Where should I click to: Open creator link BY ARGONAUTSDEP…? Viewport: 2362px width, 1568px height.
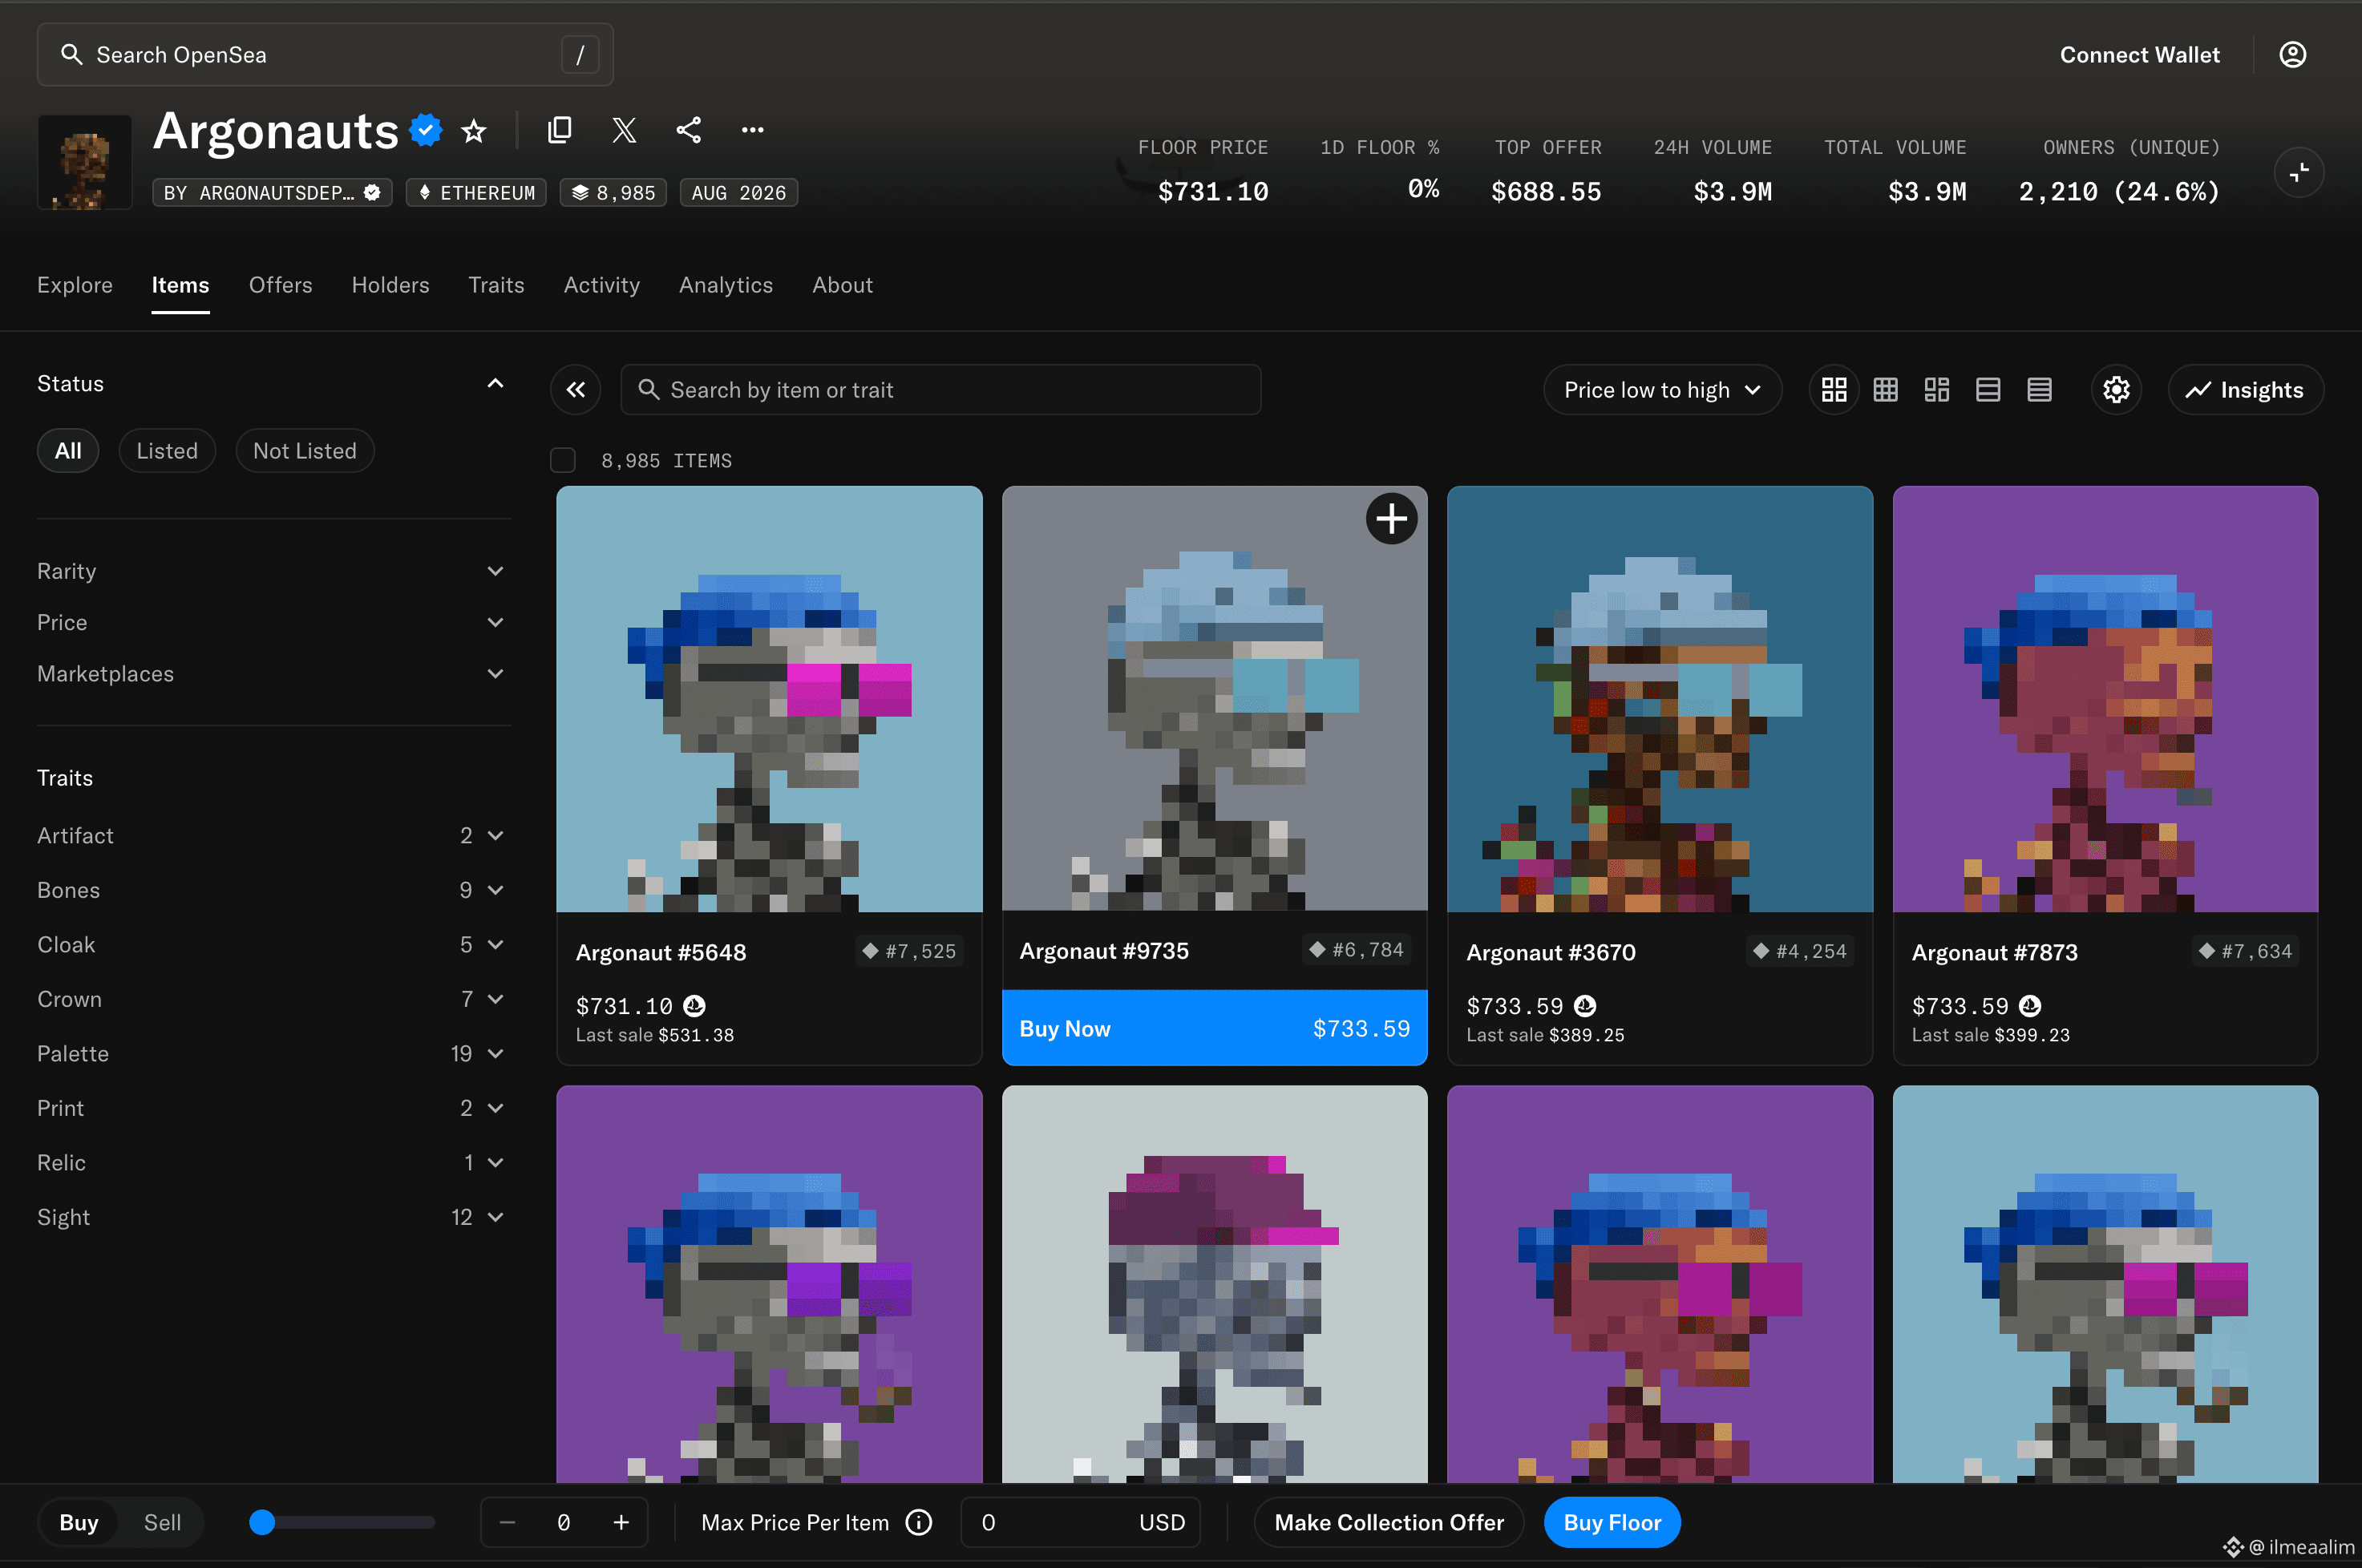click(272, 192)
